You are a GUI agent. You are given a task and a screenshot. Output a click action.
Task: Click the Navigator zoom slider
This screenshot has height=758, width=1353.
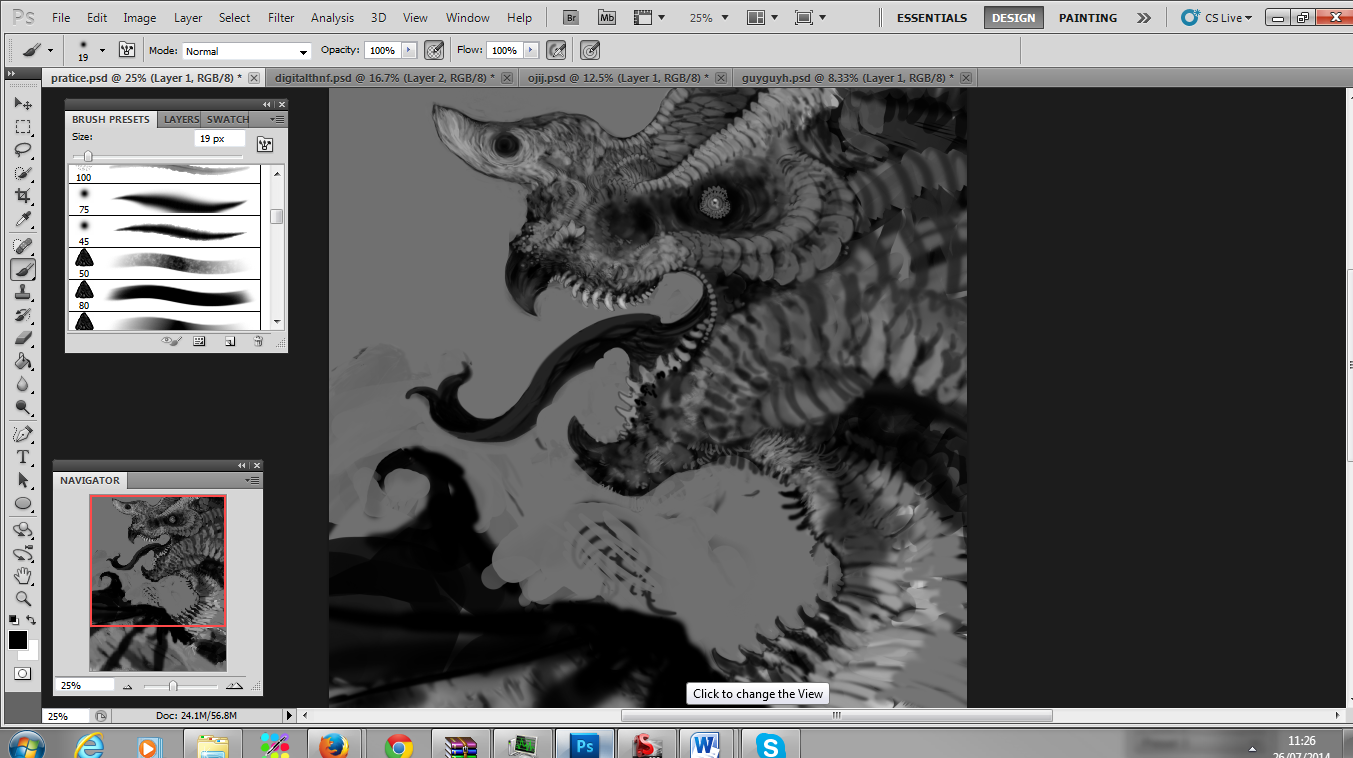pos(173,686)
